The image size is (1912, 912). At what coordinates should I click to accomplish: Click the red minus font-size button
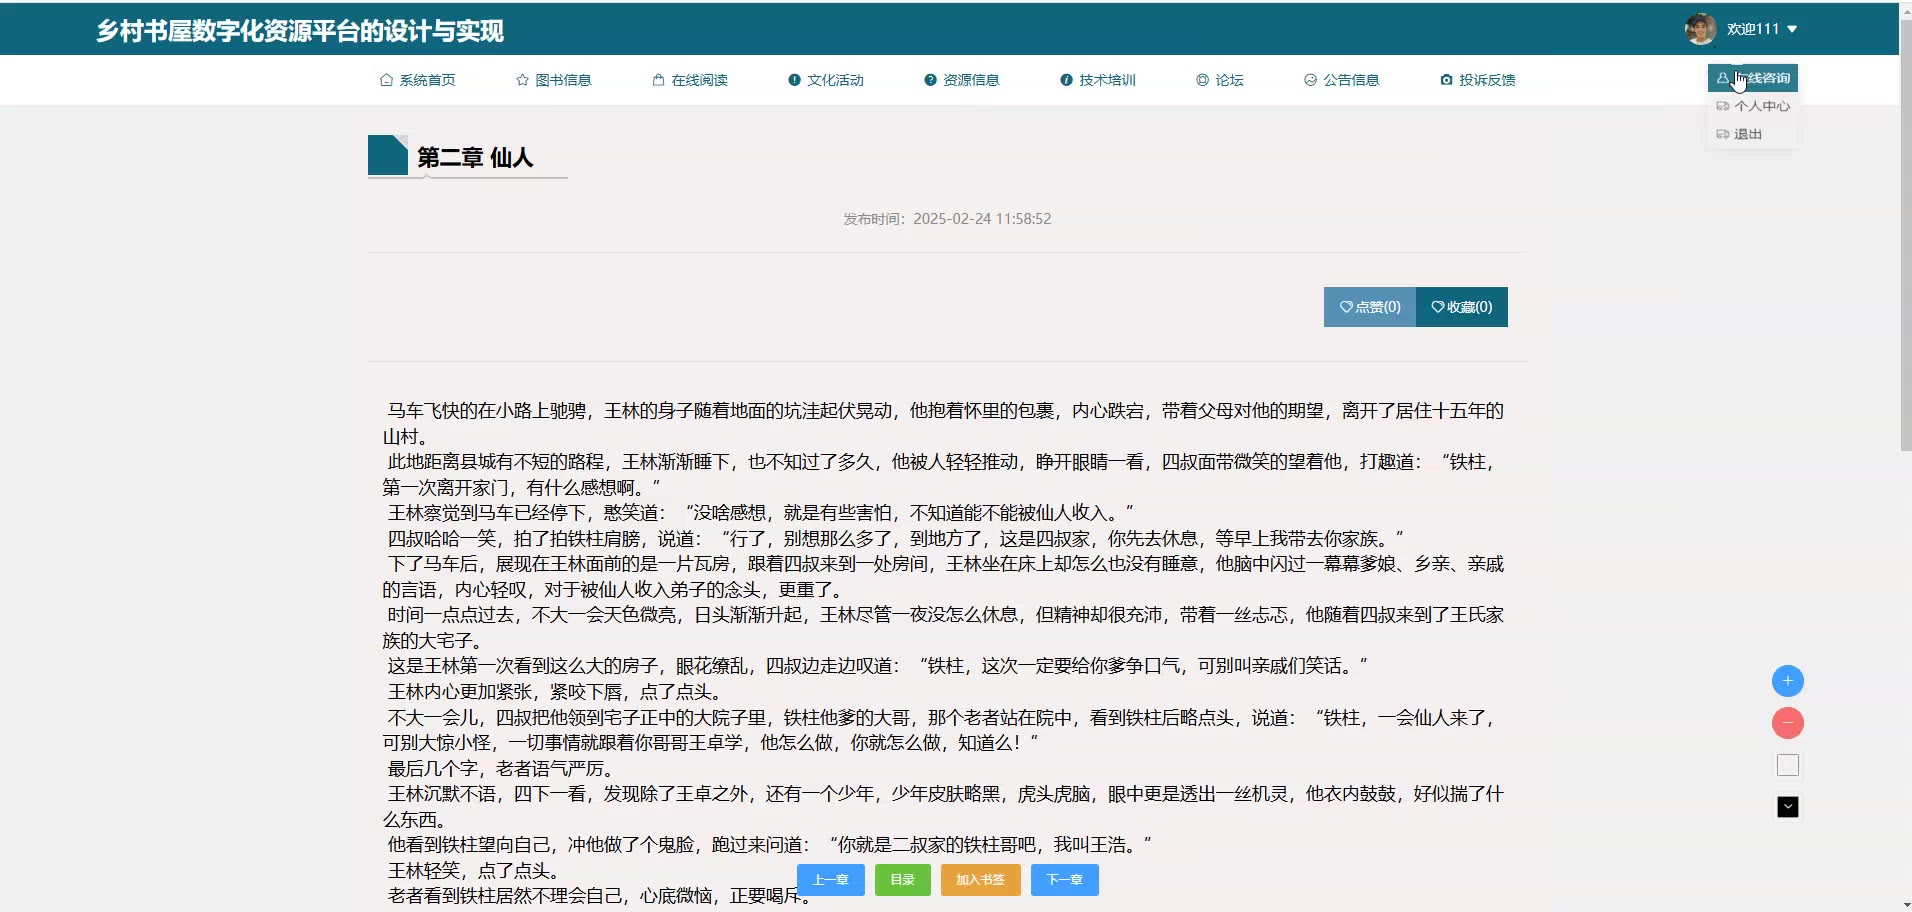pyautogui.click(x=1788, y=723)
